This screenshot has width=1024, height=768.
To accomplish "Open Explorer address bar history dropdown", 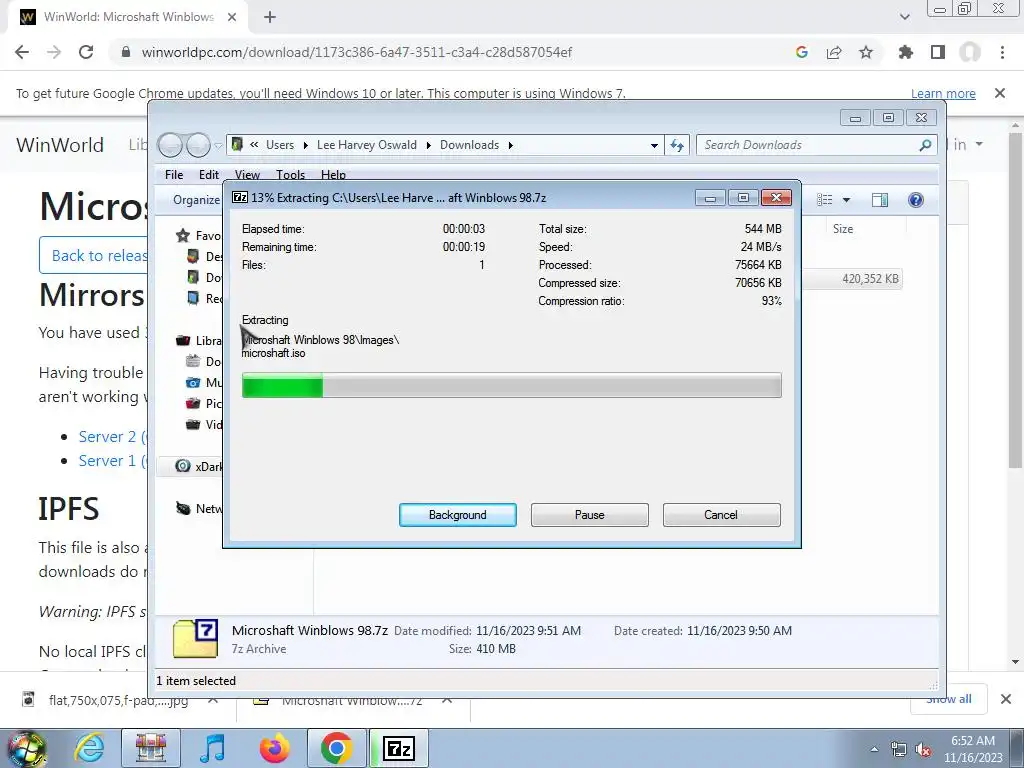I will tap(654, 145).
